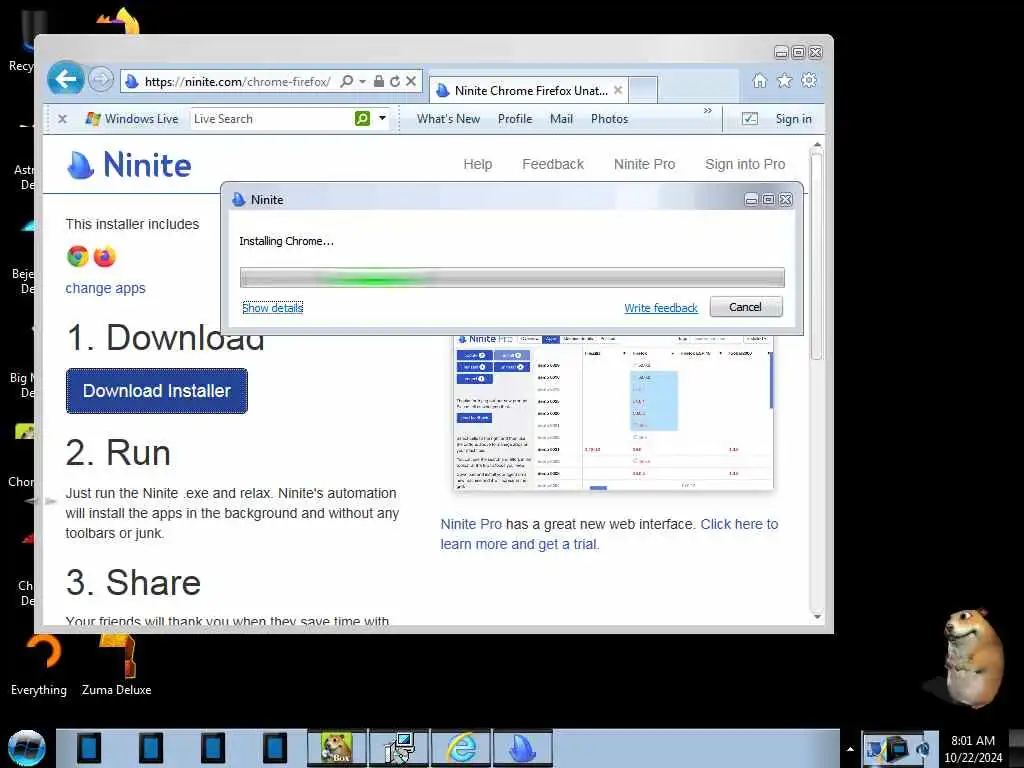Click the Ninite taskbar icon
The width and height of the screenshot is (1024, 768).
point(522,748)
